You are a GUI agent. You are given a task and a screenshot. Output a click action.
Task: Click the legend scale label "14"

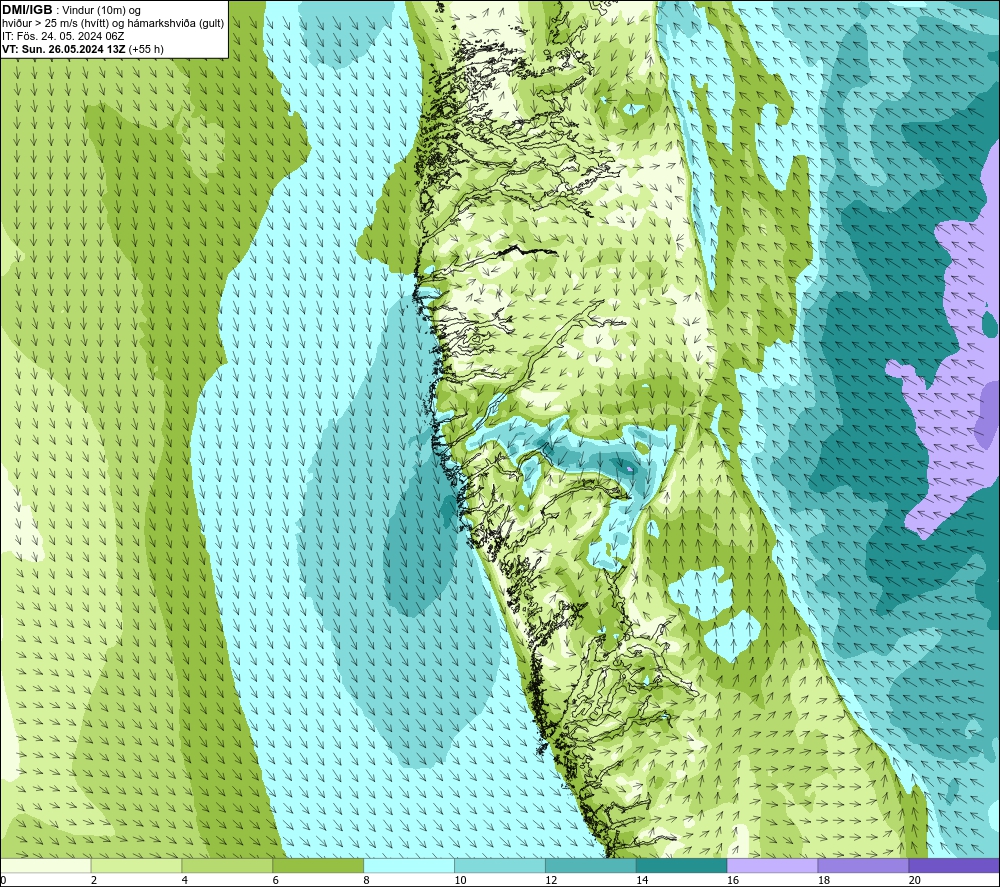click(642, 881)
